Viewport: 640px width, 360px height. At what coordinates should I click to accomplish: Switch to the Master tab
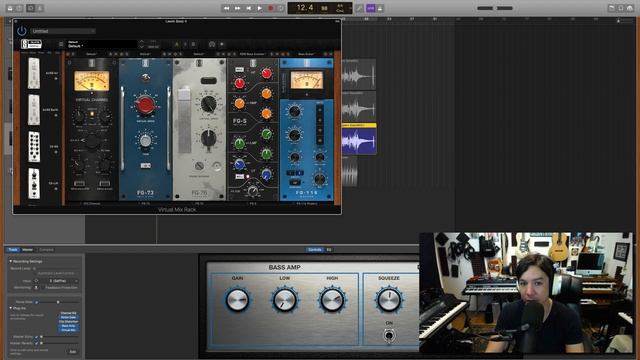click(x=27, y=249)
